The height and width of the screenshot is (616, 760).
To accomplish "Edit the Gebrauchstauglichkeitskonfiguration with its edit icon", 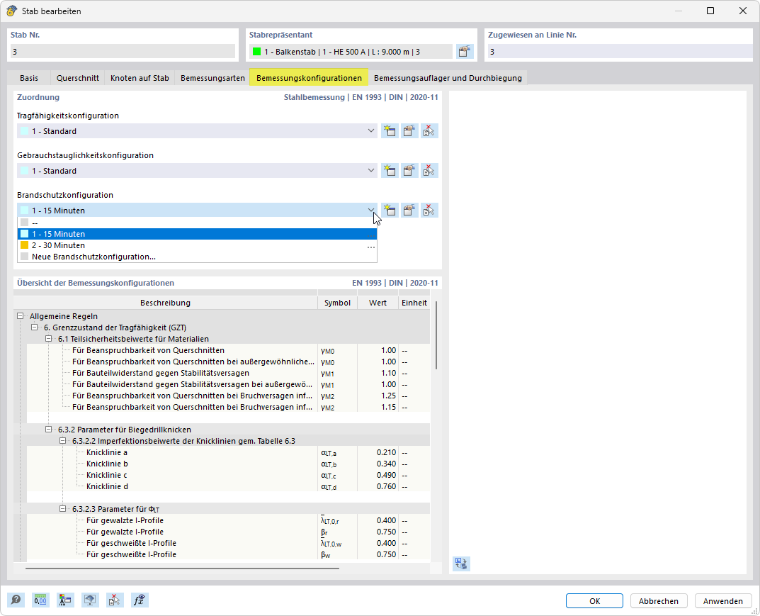I will coord(409,171).
